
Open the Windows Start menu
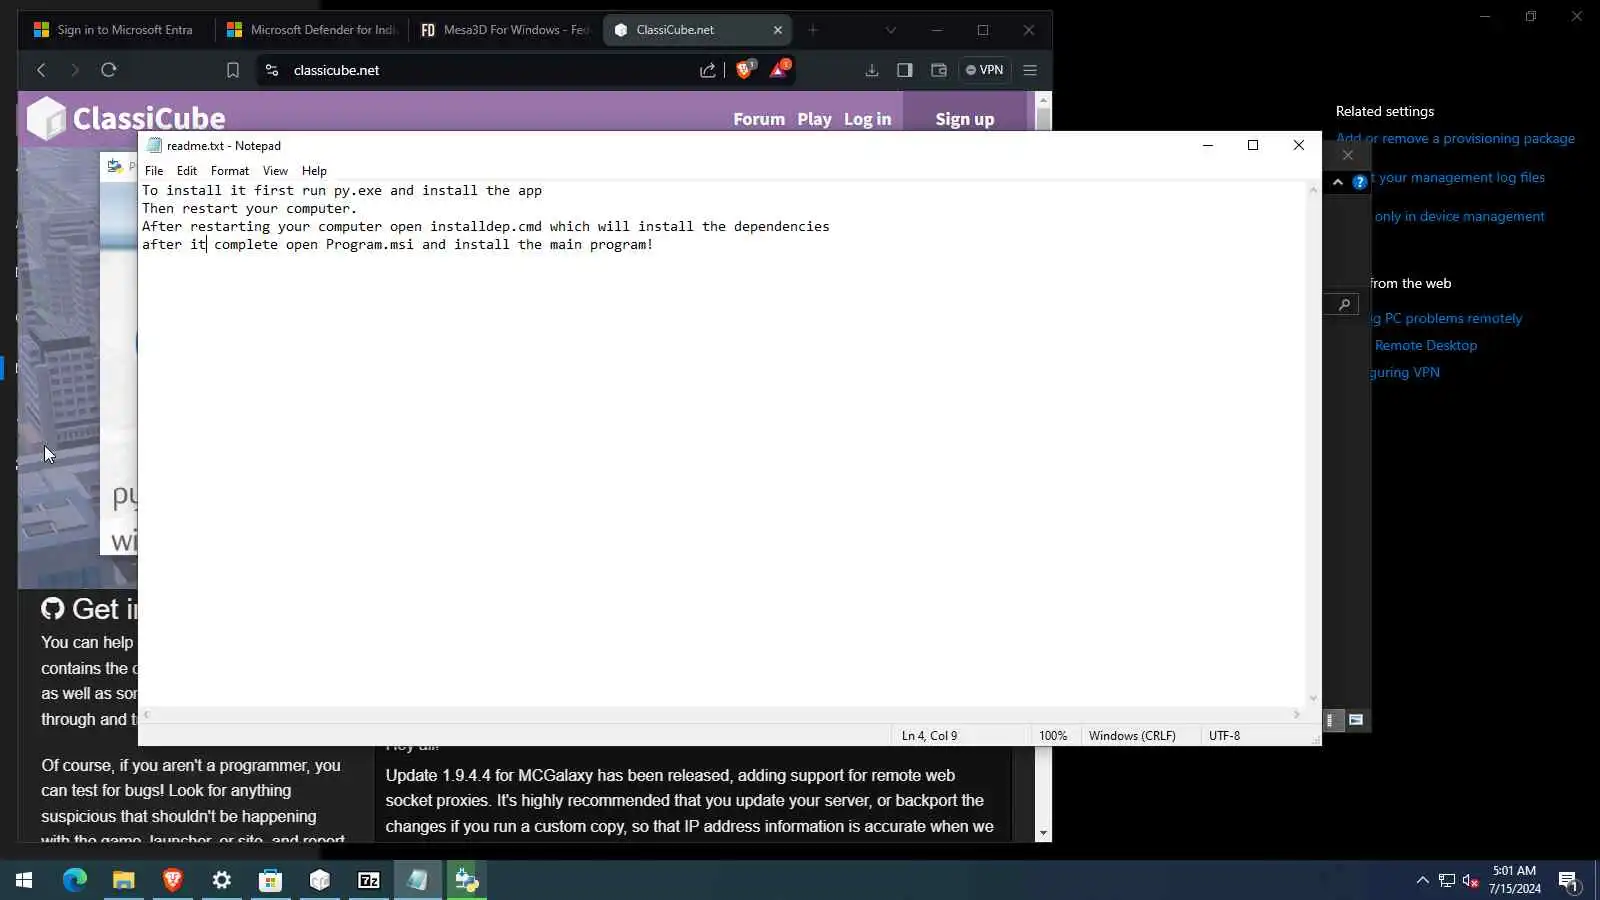(x=24, y=880)
